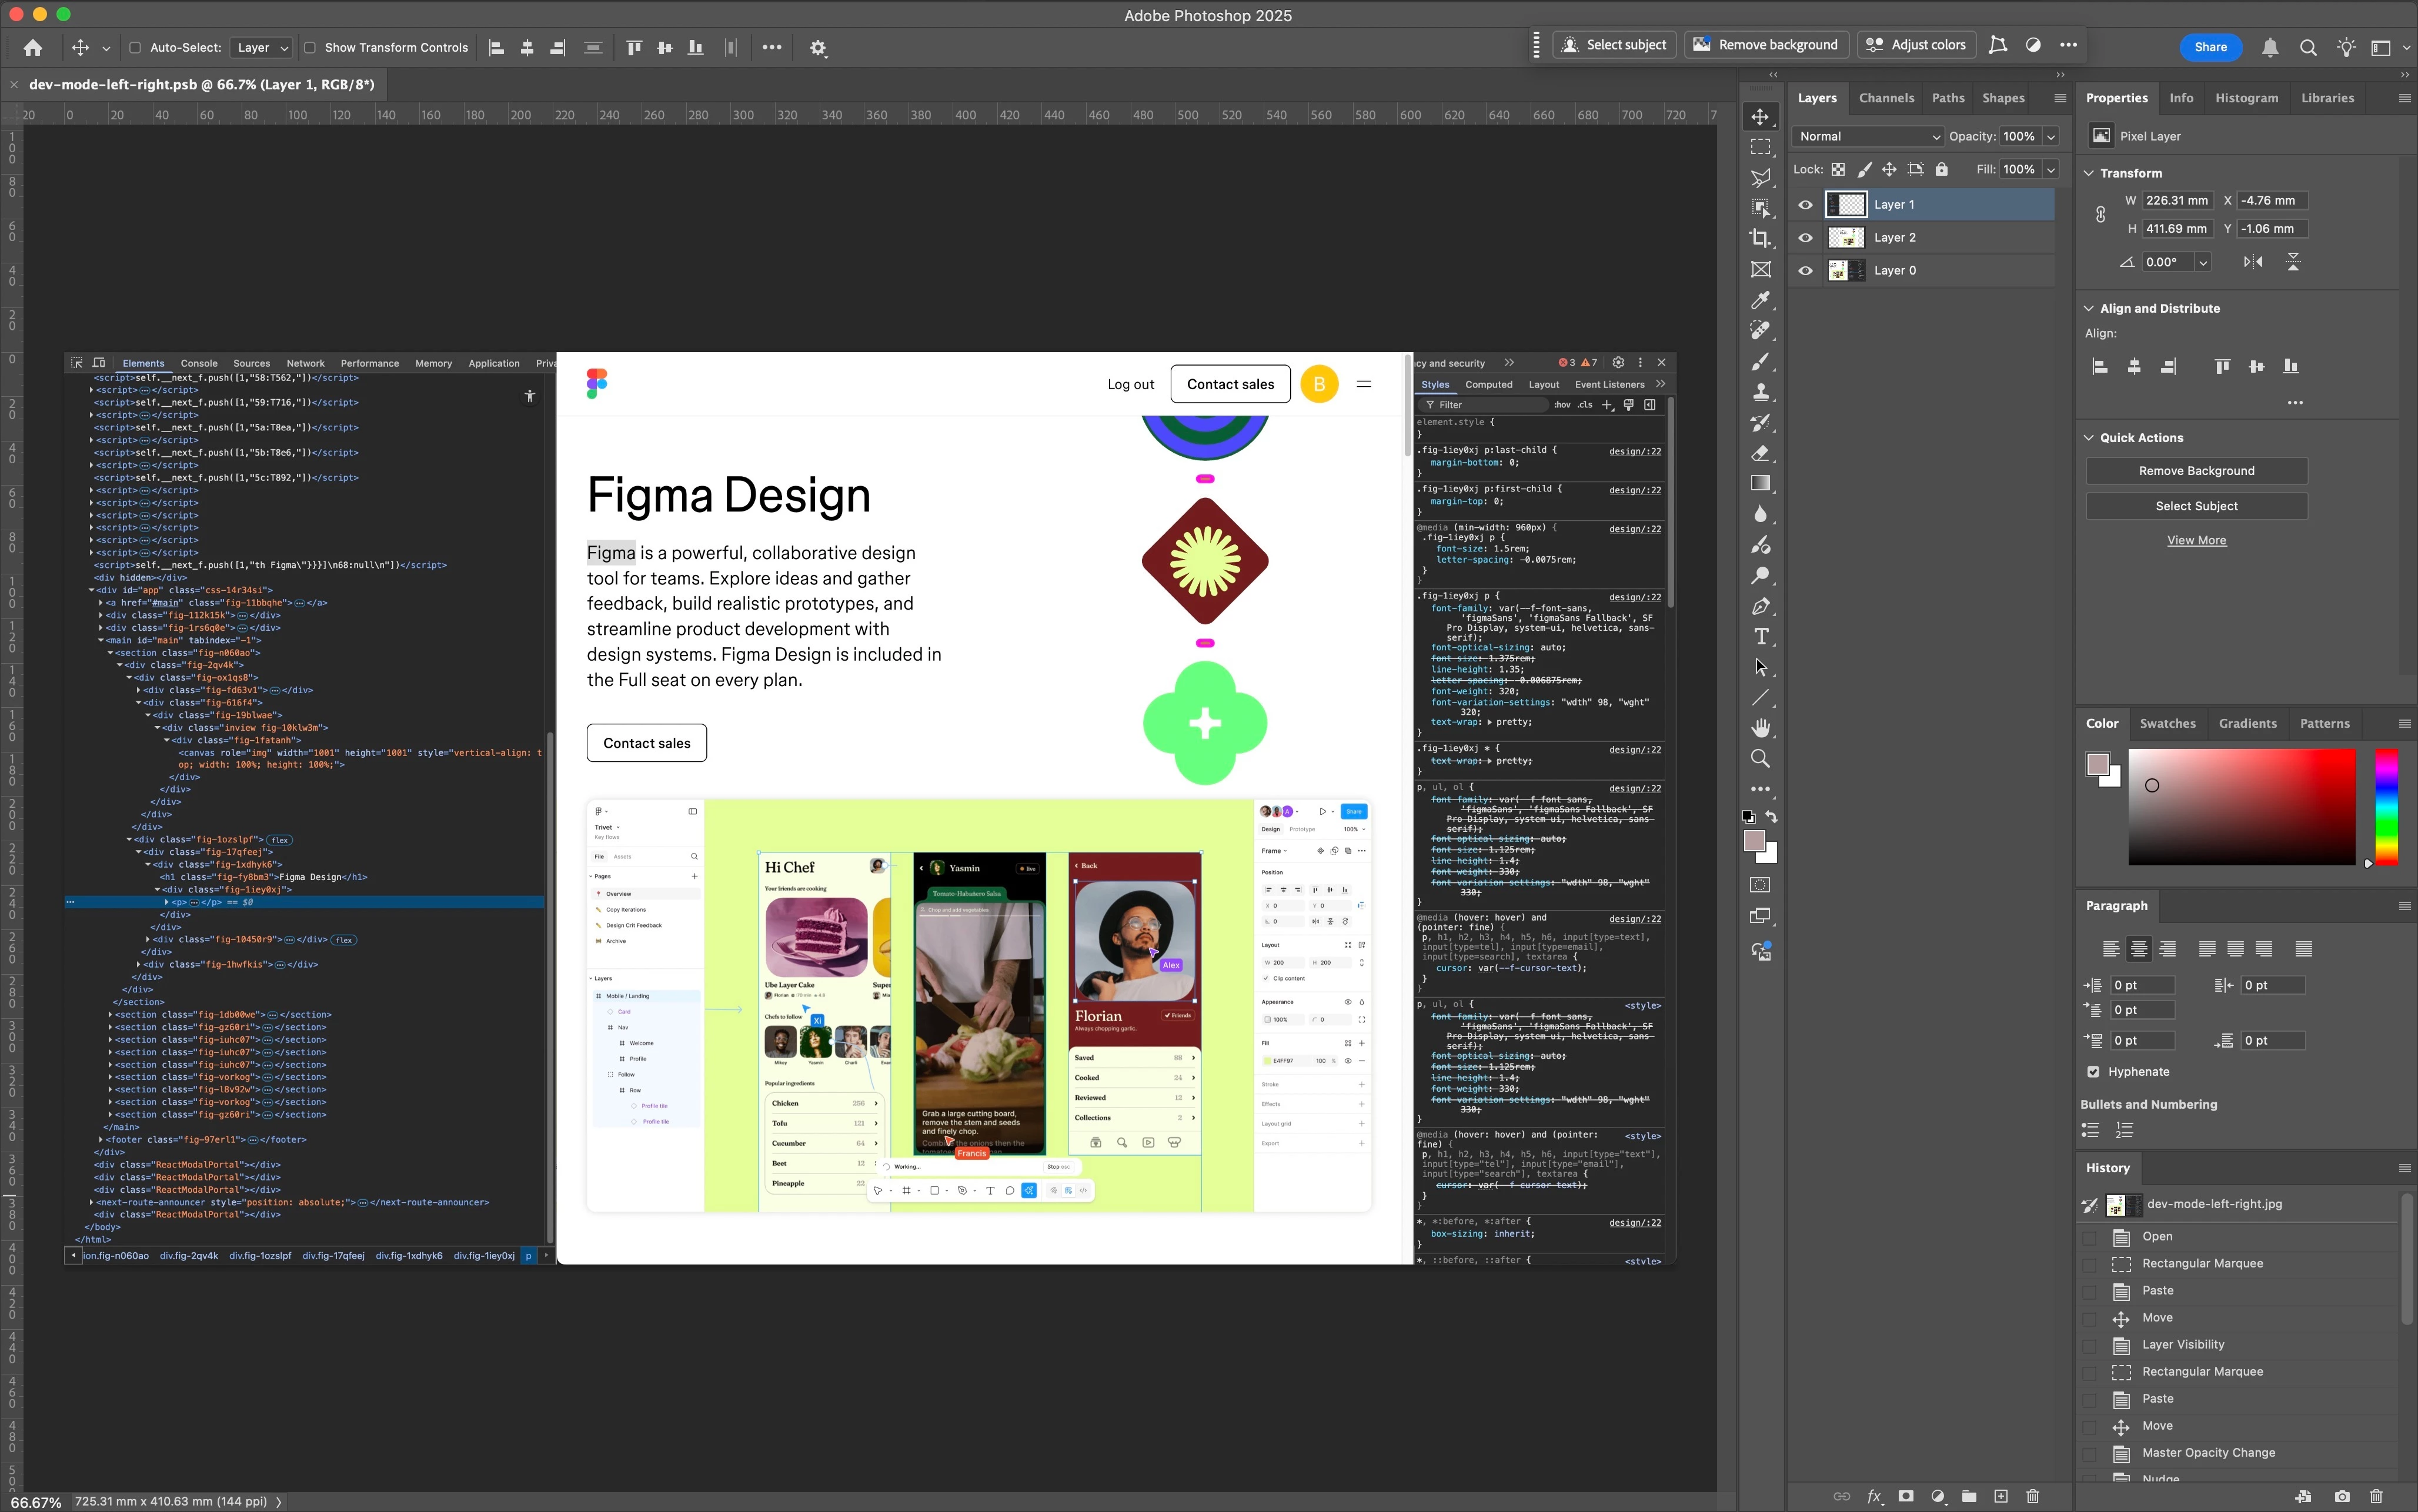This screenshot has height=1512, width=2418.
Task: Open the Layers panel menu icon
Action: click(2060, 98)
